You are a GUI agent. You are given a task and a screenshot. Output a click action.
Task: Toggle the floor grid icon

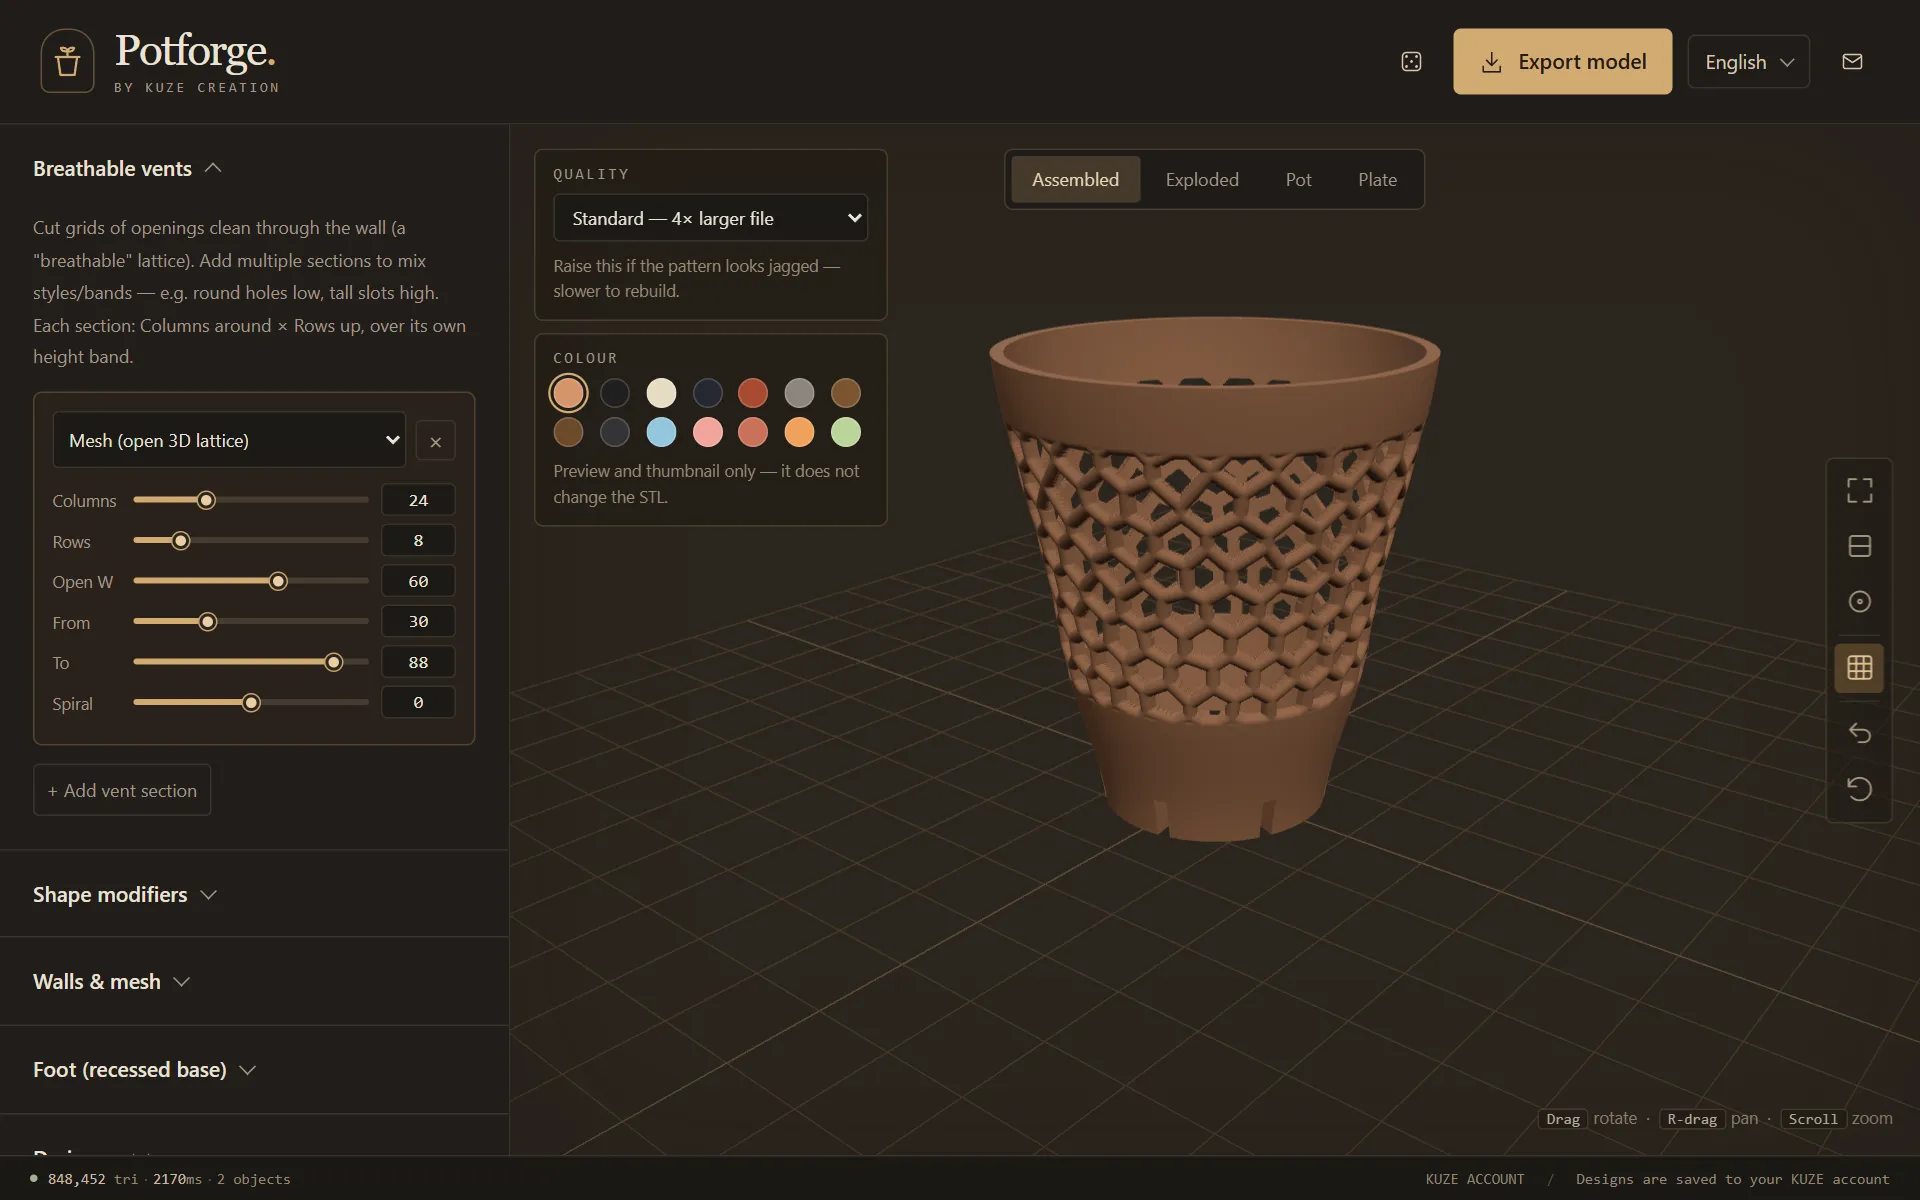point(1859,668)
